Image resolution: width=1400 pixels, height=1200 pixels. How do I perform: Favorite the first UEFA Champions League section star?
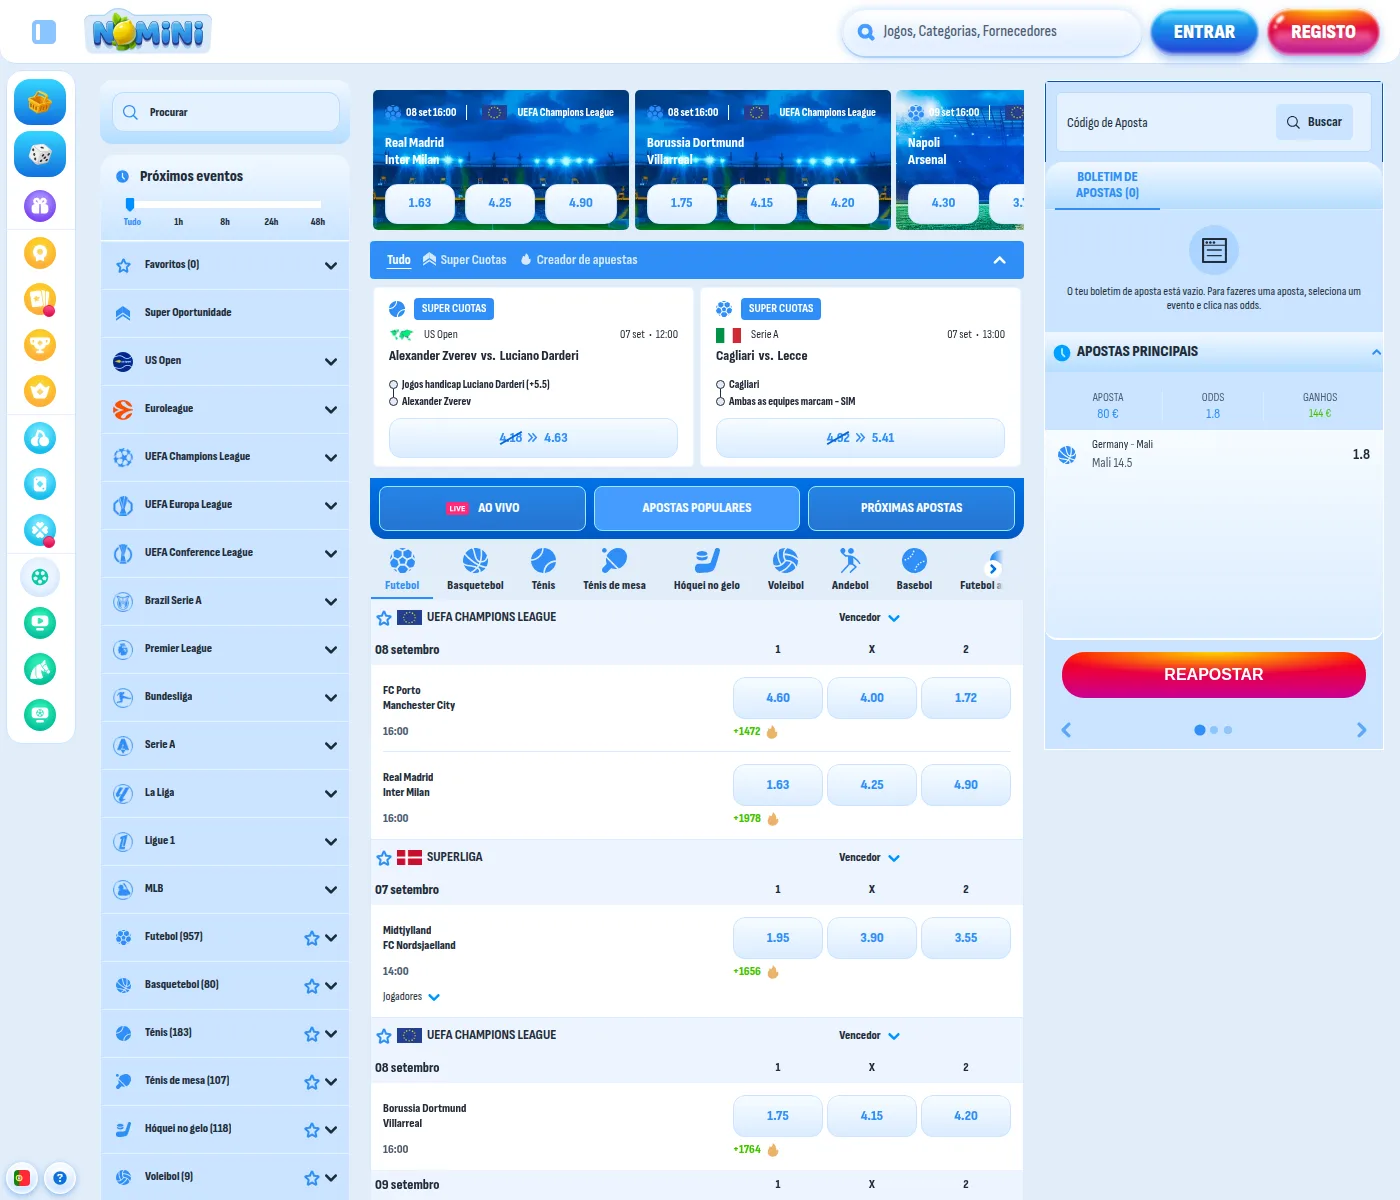(384, 618)
